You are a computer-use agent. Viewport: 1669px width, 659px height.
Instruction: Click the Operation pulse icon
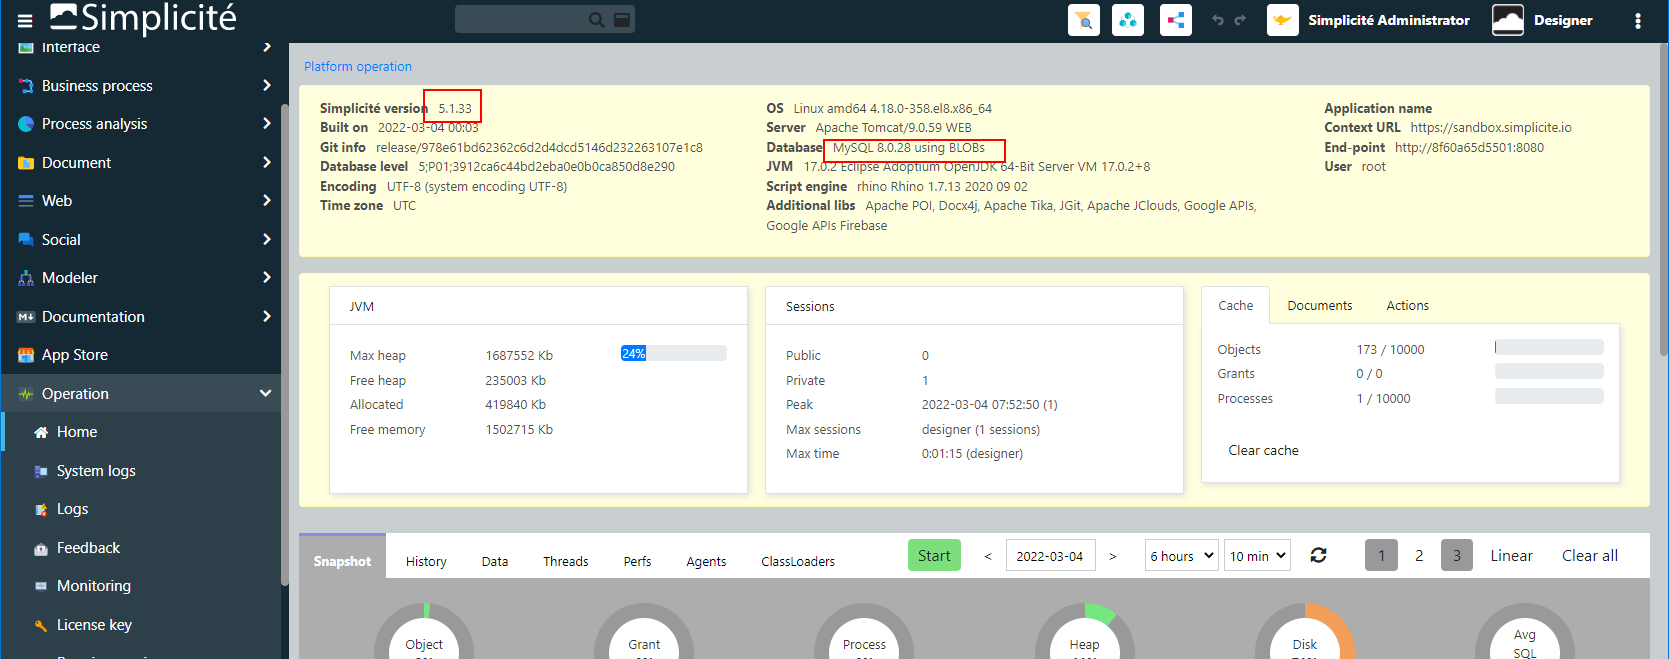pos(26,394)
